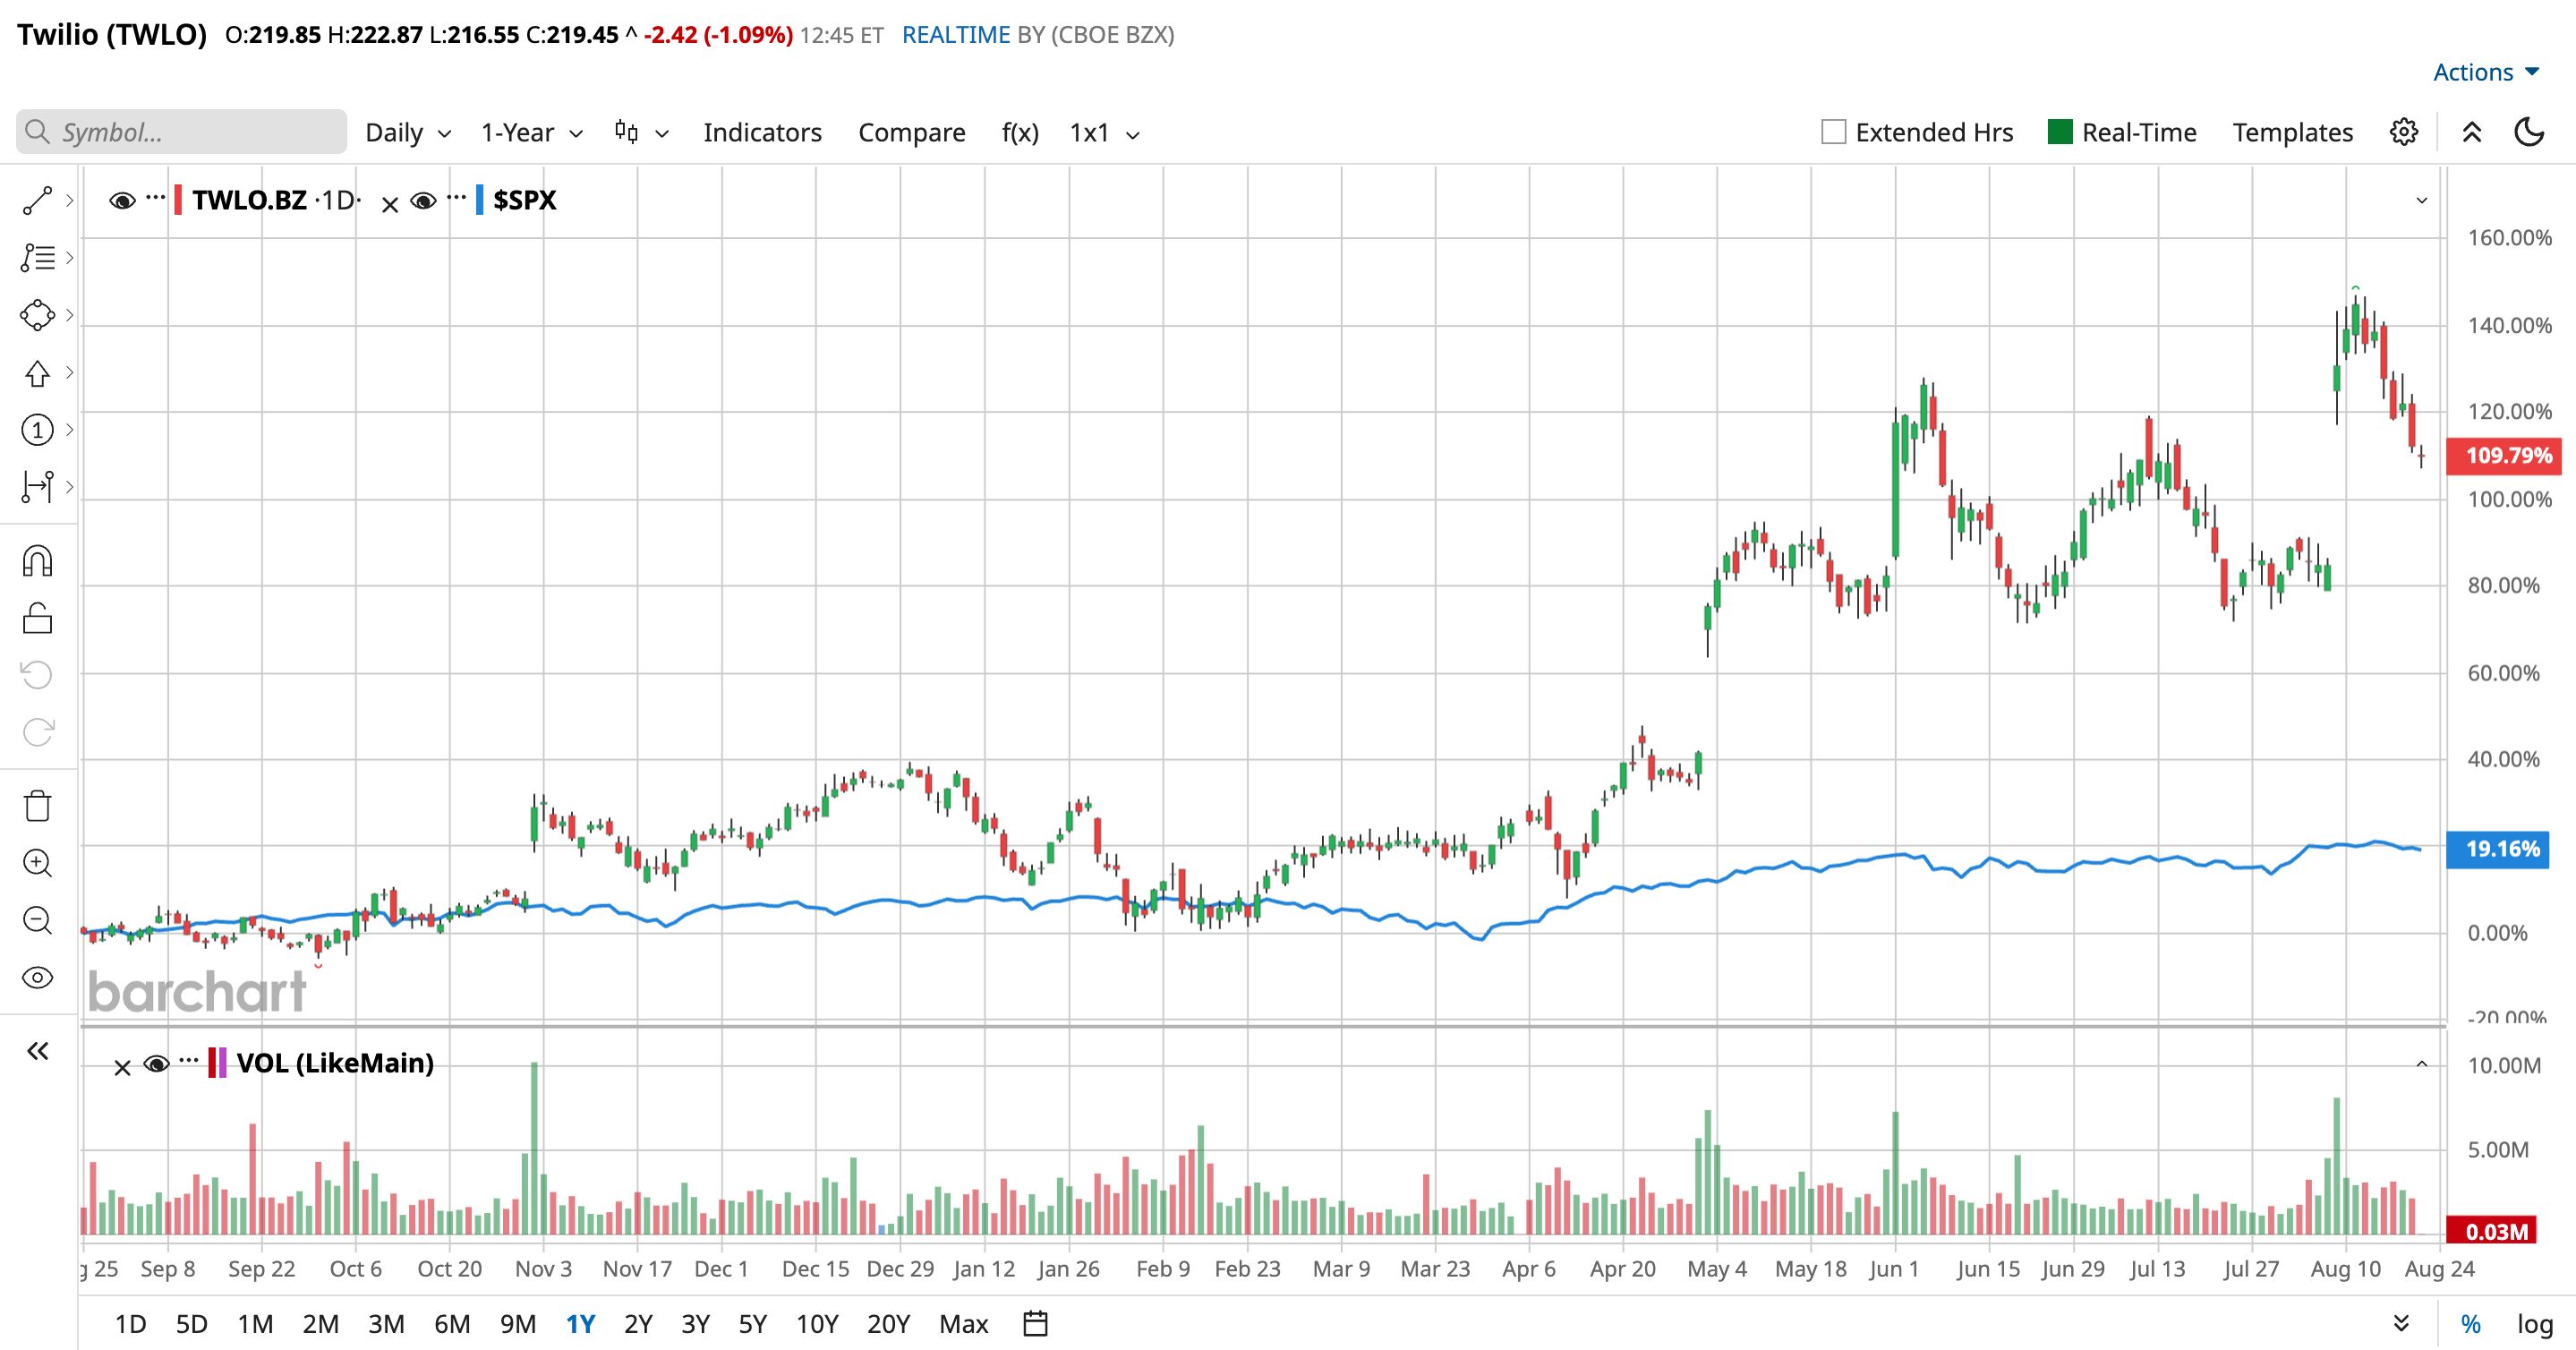This screenshot has height=1350, width=2576.
Task: Select the measurement tool icon
Action: [37, 487]
